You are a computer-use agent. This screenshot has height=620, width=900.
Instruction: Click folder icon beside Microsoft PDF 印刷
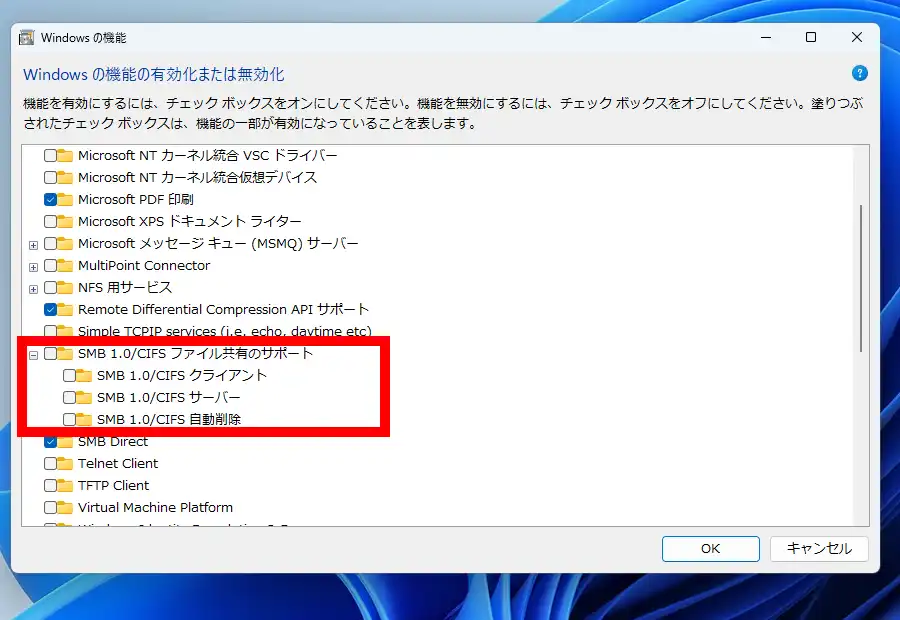65,200
